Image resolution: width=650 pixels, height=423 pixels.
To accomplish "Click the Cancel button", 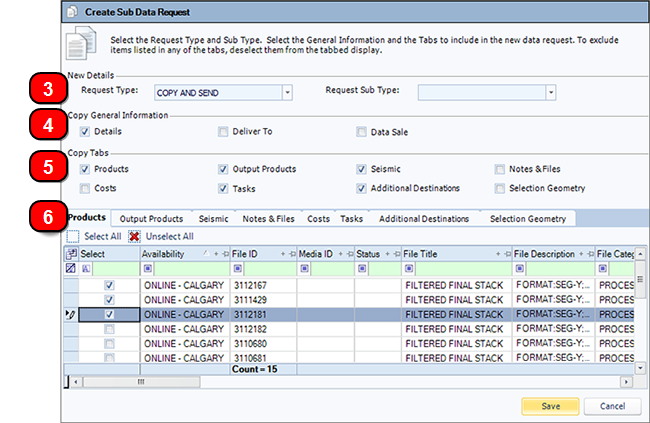I will pyautogui.click(x=612, y=406).
